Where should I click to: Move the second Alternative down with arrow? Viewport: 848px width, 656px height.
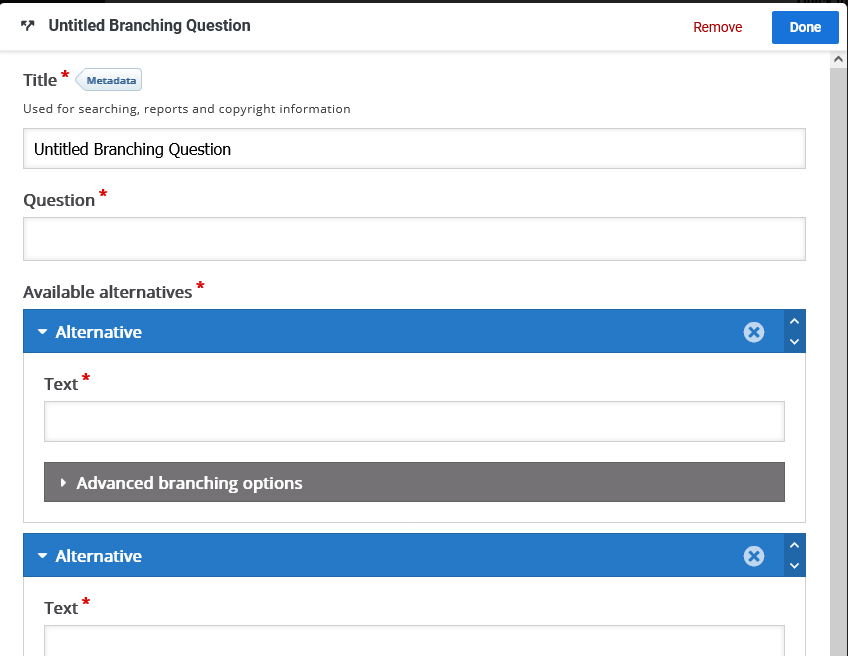coord(794,566)
